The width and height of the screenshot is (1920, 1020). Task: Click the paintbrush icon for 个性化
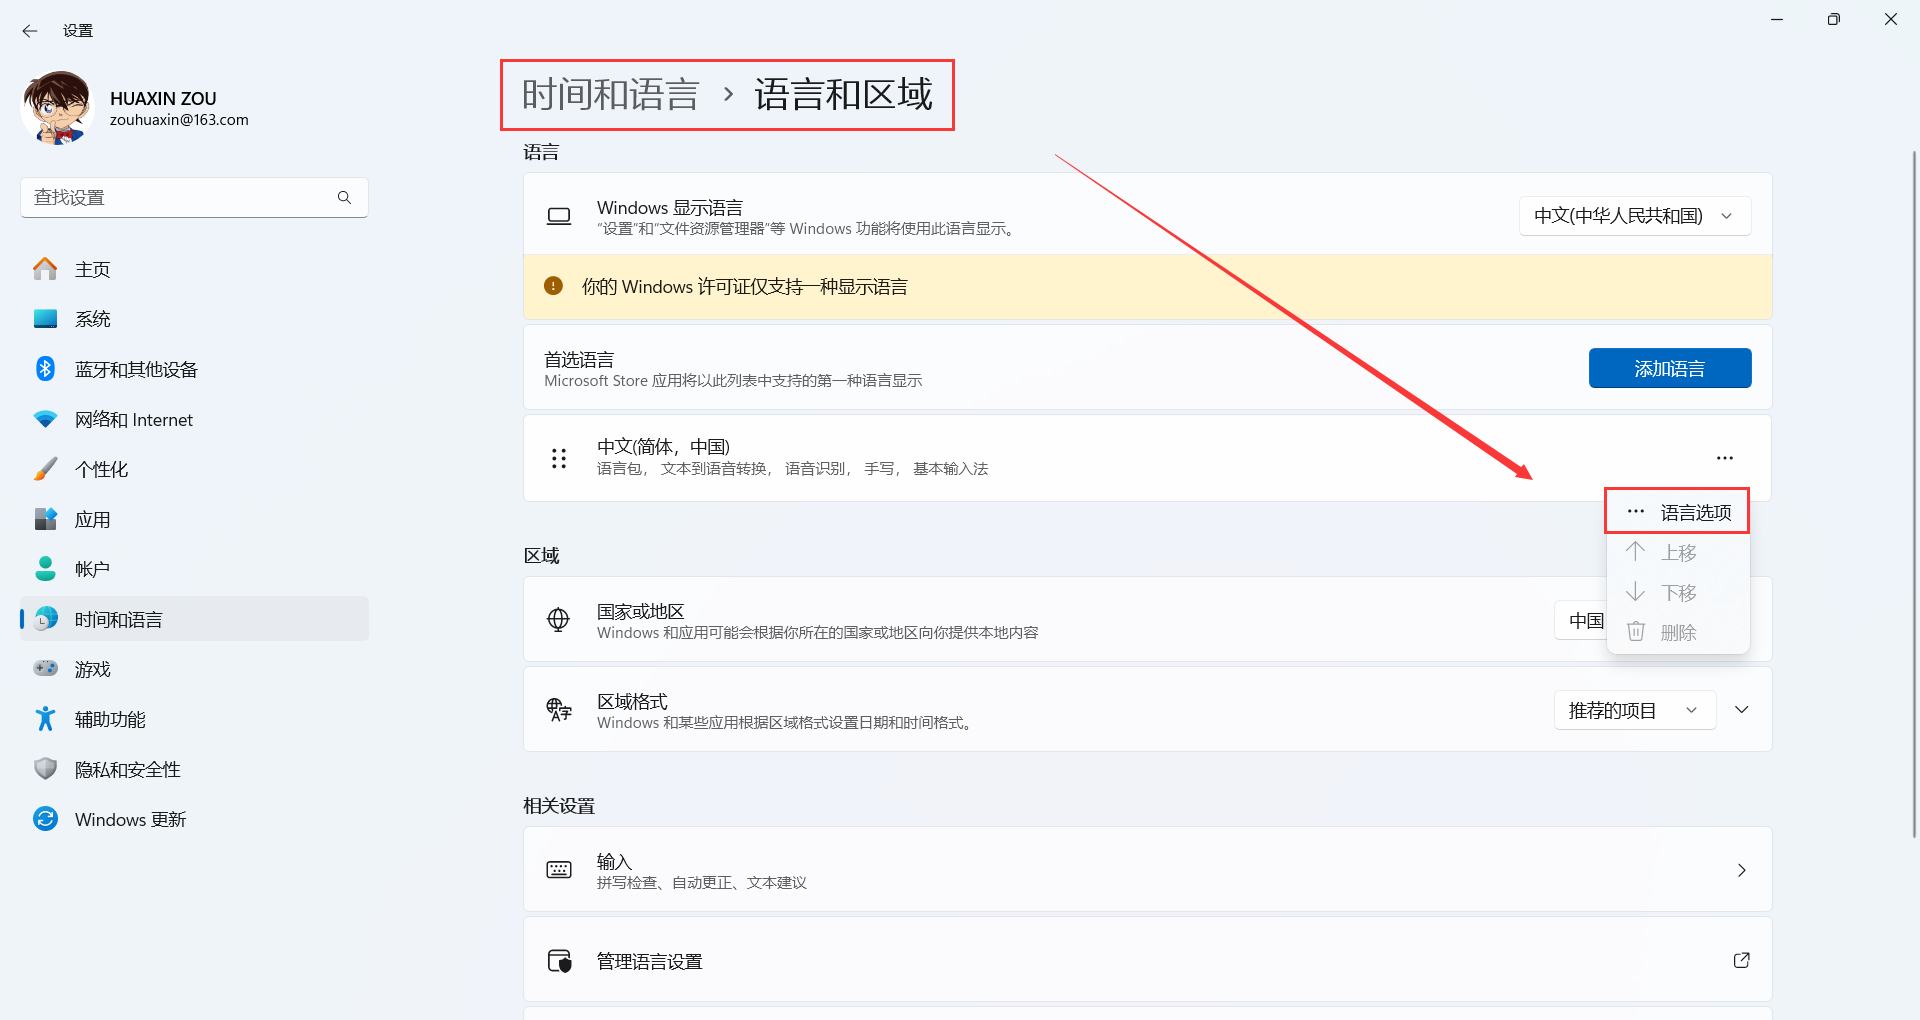(x=45, y=469)
